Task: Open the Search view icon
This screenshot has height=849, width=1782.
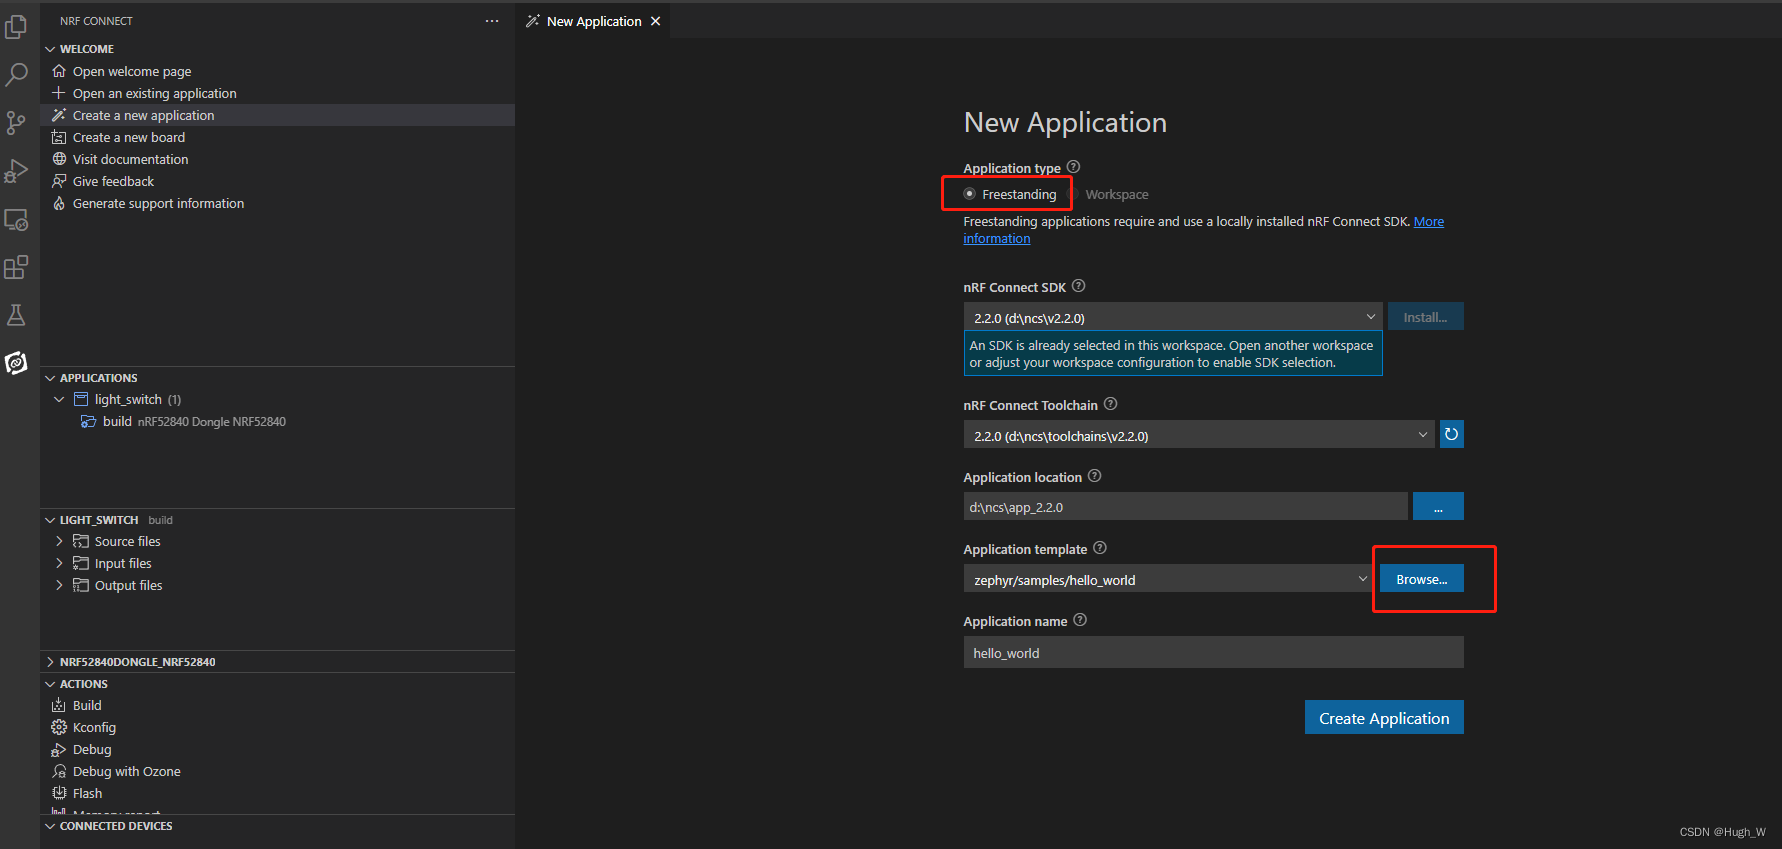Action: click(16, 75)
